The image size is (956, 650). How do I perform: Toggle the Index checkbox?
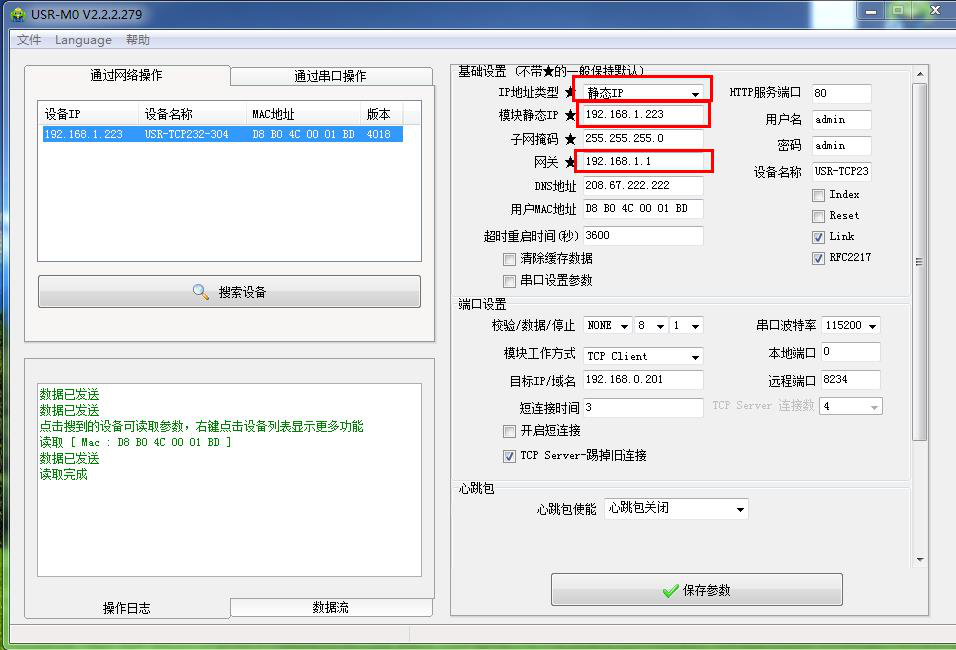click(818, 195)
